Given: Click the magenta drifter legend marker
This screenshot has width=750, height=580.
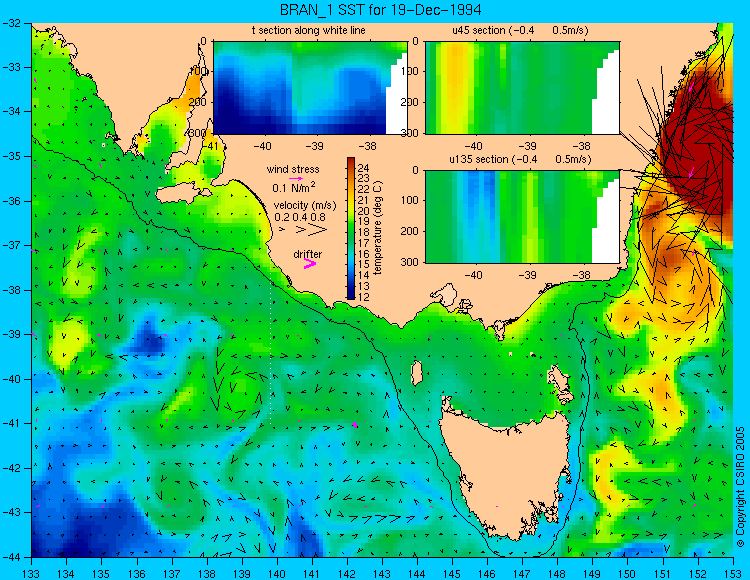Looking at the screenshot, I should coord(310,264).
